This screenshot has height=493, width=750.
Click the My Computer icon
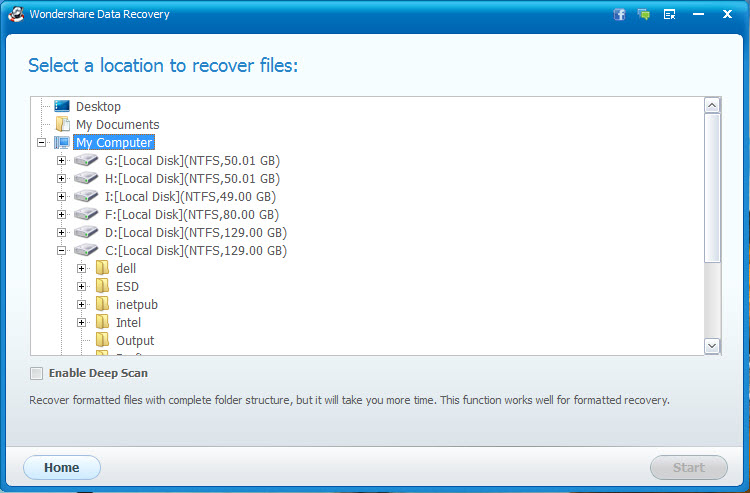click(62, 142)
